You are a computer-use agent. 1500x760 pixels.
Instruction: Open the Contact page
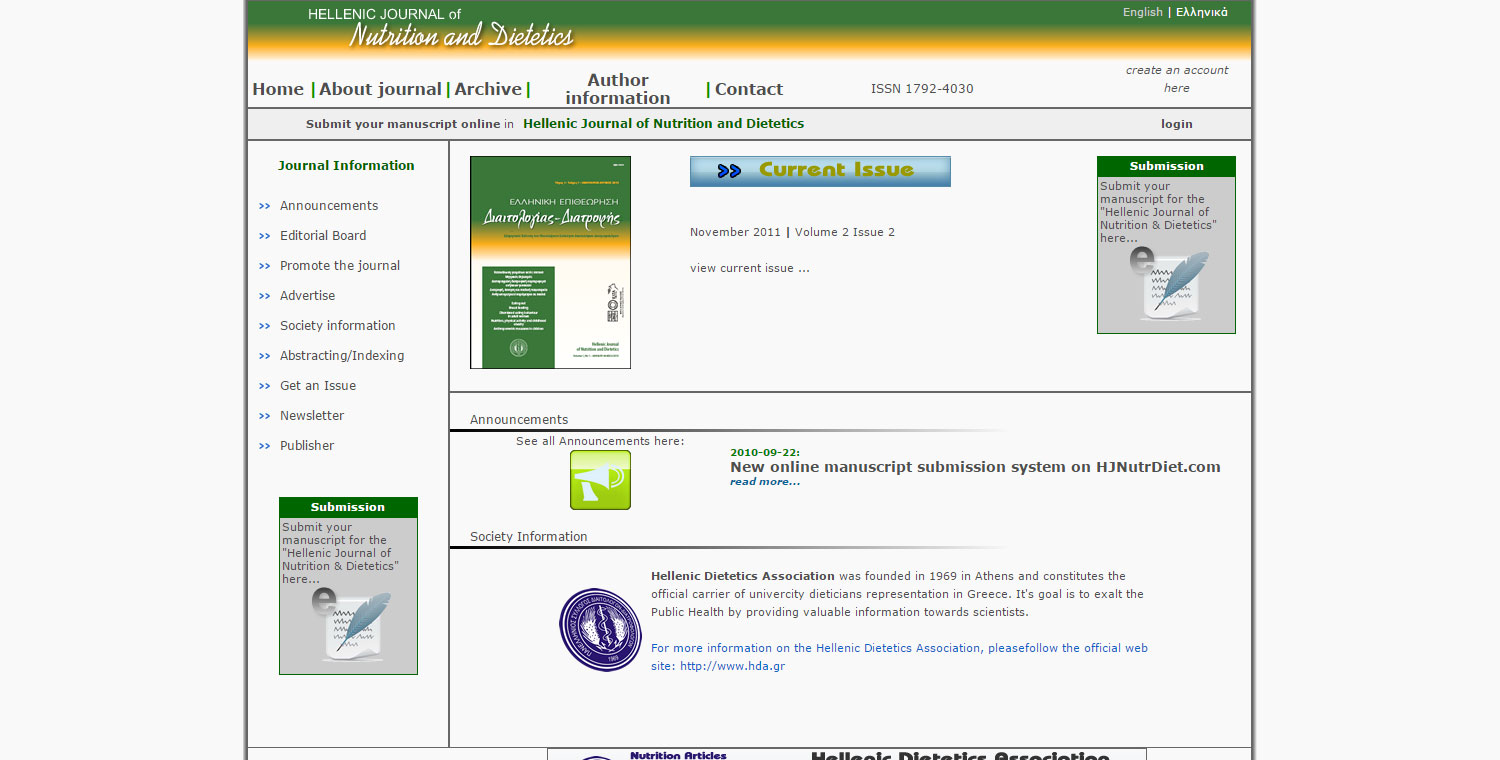(x=749, y=89)
